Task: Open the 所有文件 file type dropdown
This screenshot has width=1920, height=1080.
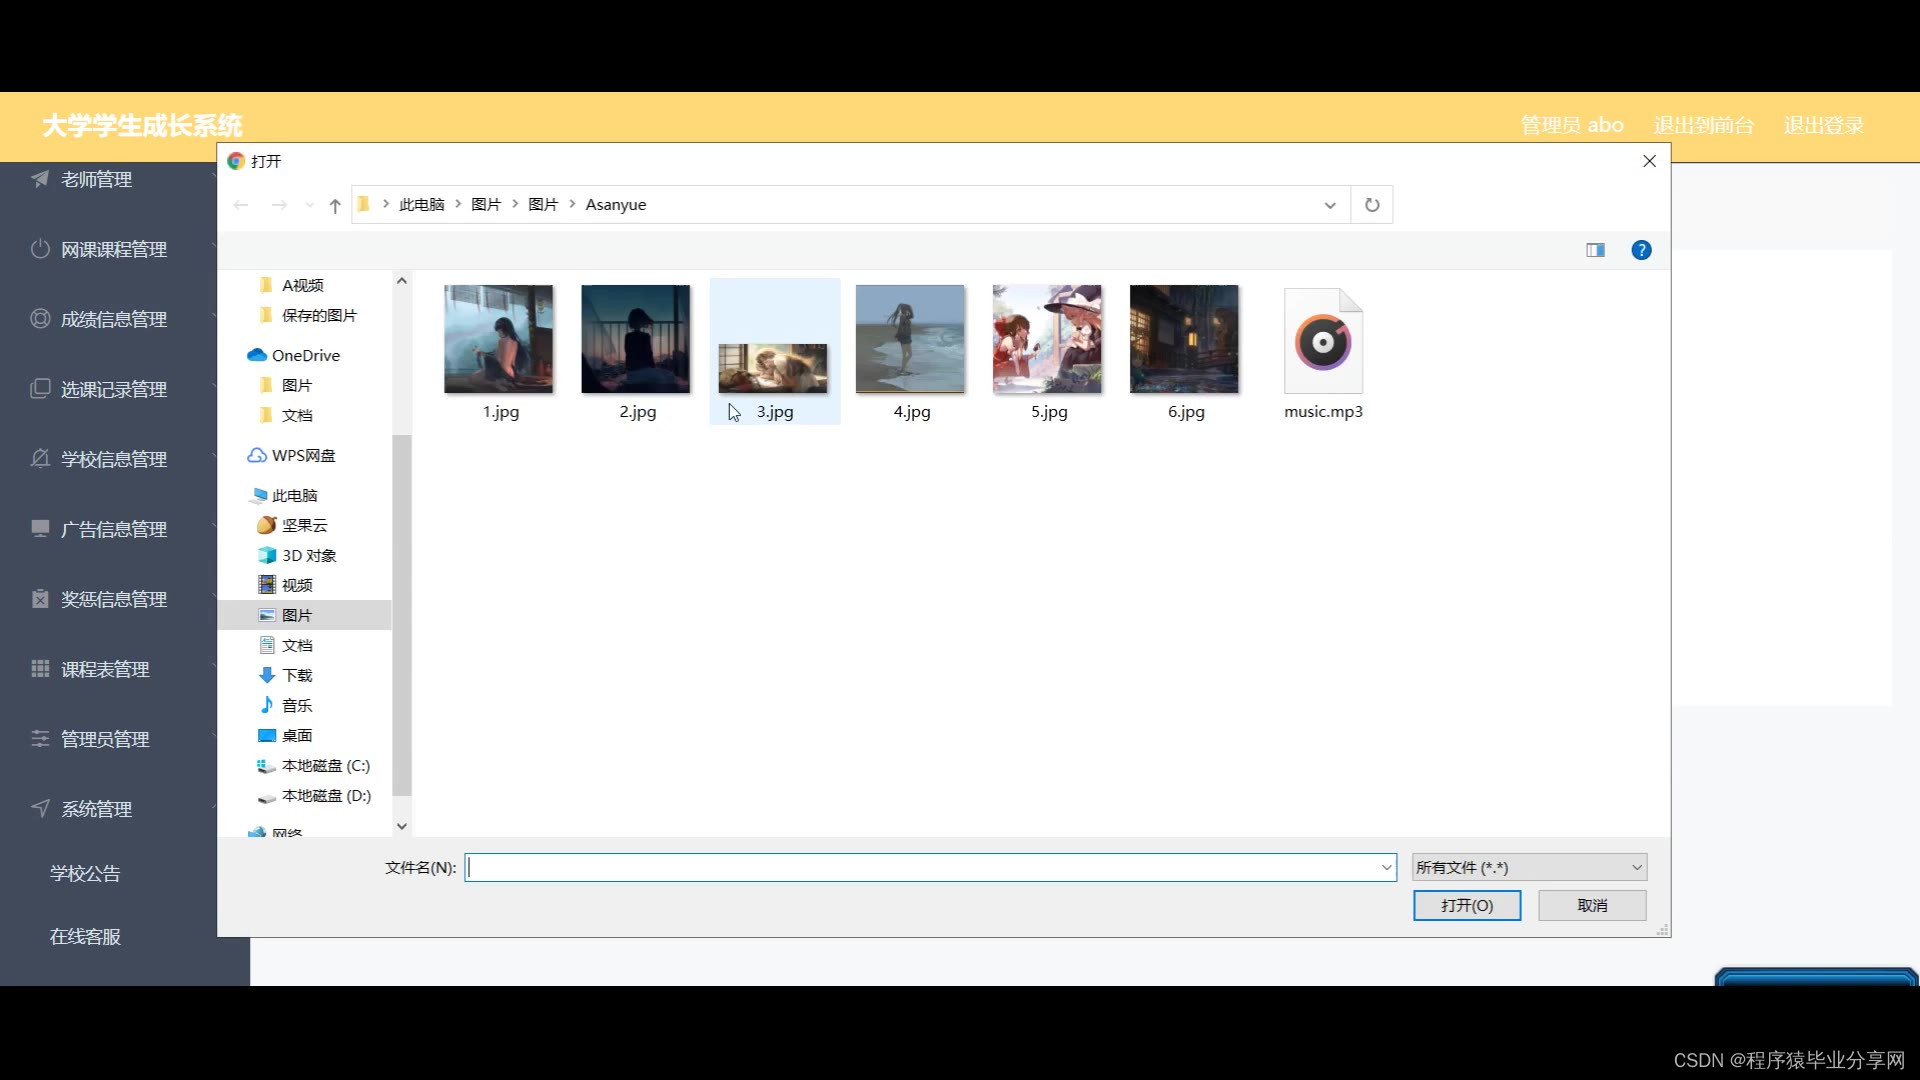Action: (x=1528, y=867)
